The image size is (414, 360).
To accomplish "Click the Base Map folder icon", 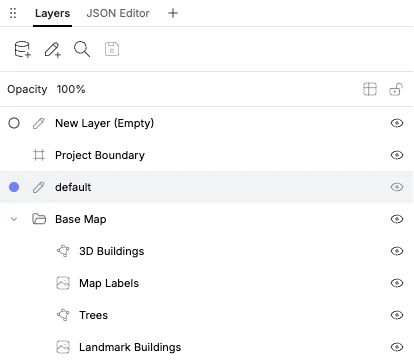I will point(39,219).
